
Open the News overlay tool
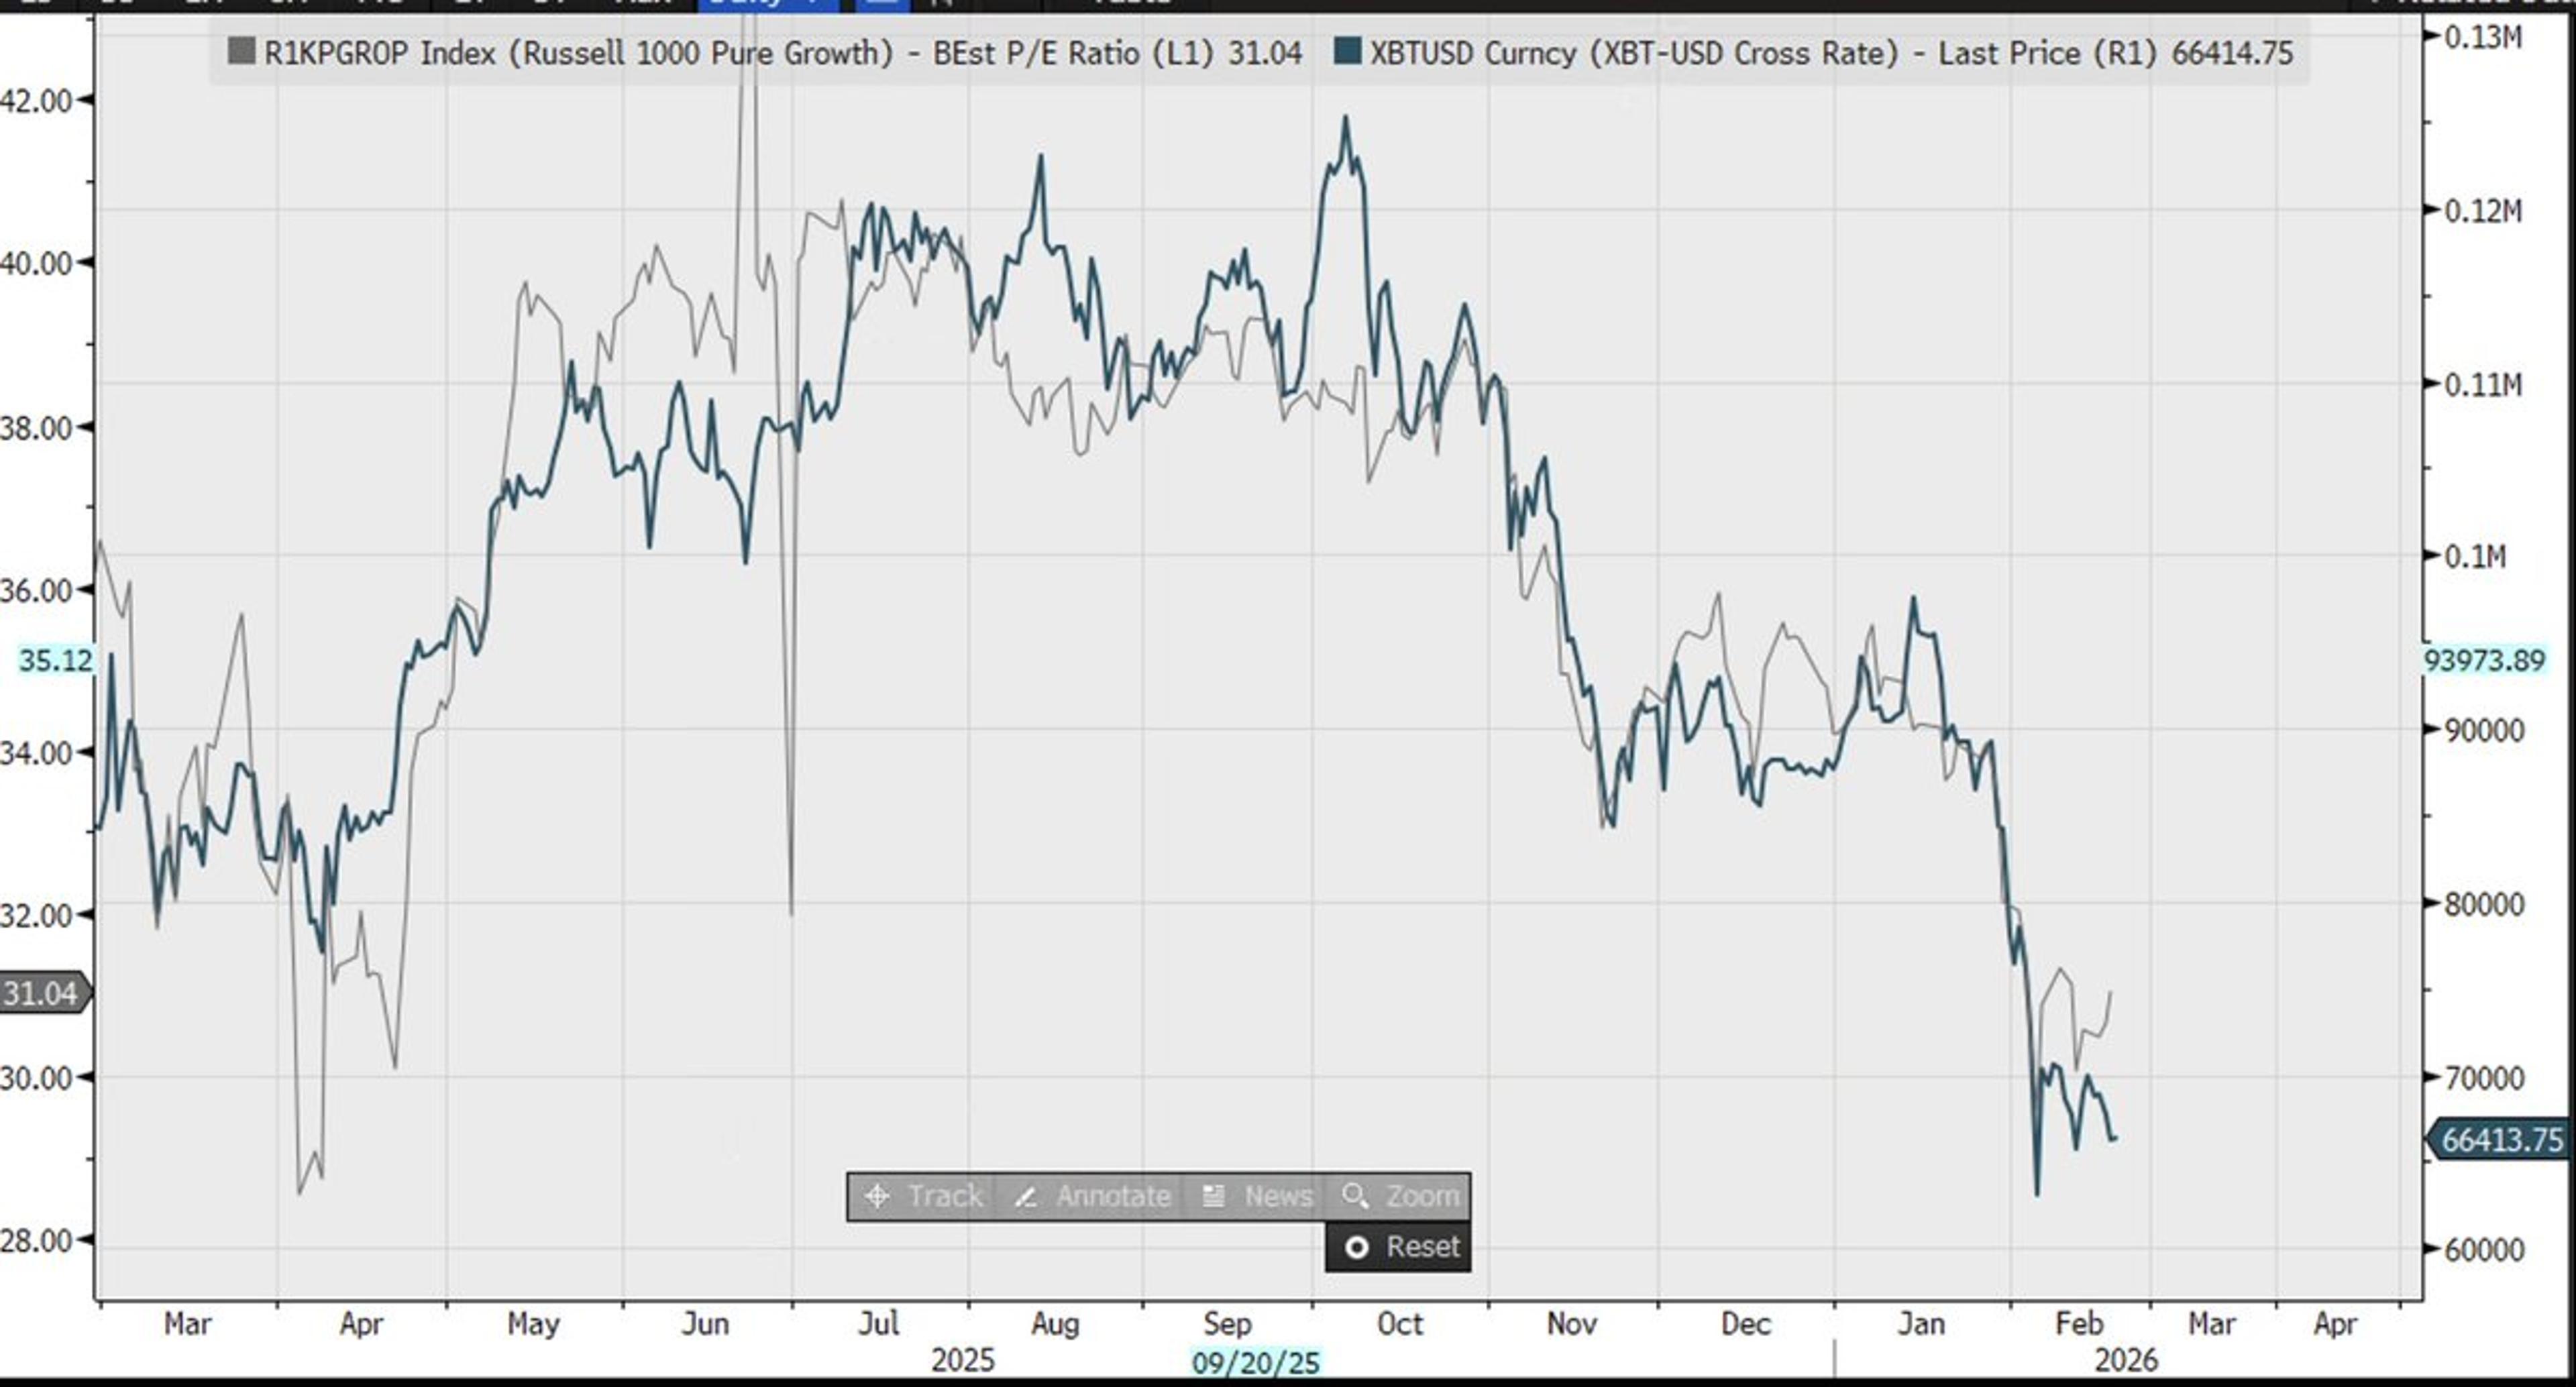coord(1257,1196)
